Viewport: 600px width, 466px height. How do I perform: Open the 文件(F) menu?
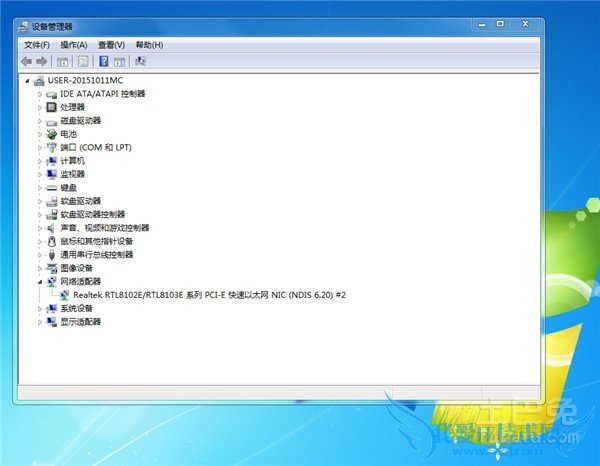tap(37, 45)
